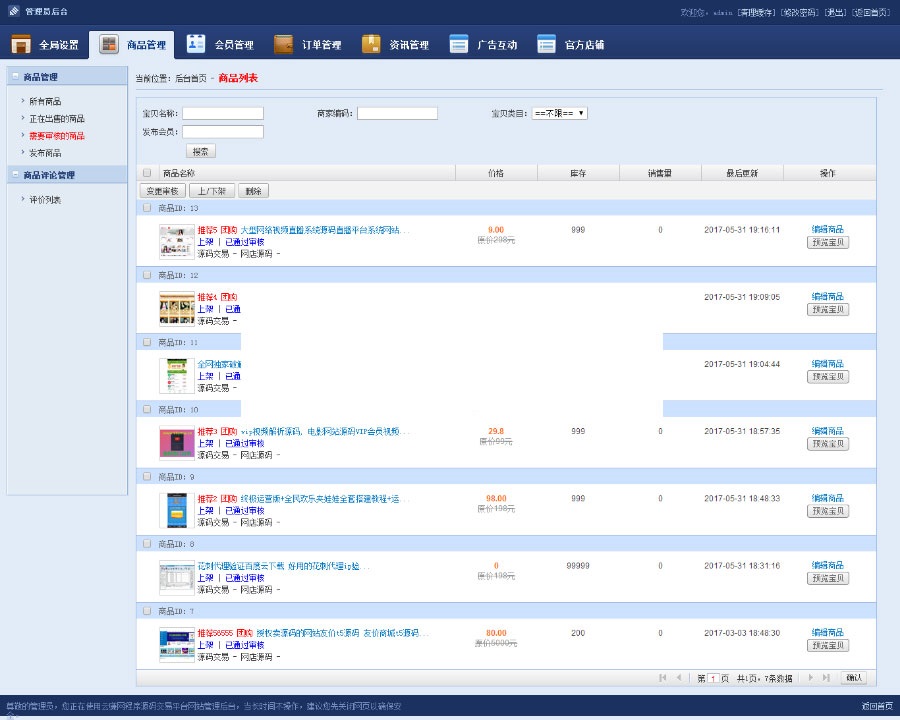900x720 pixels.
Task: Open thumbnail of product ID 7
Action: [177, 645]
